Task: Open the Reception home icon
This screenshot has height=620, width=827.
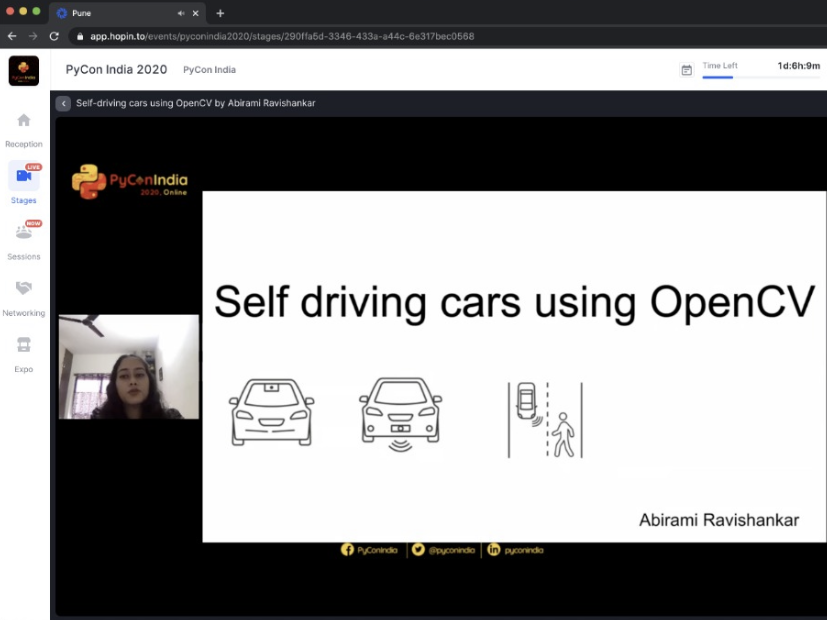Action: pos(24,120)
